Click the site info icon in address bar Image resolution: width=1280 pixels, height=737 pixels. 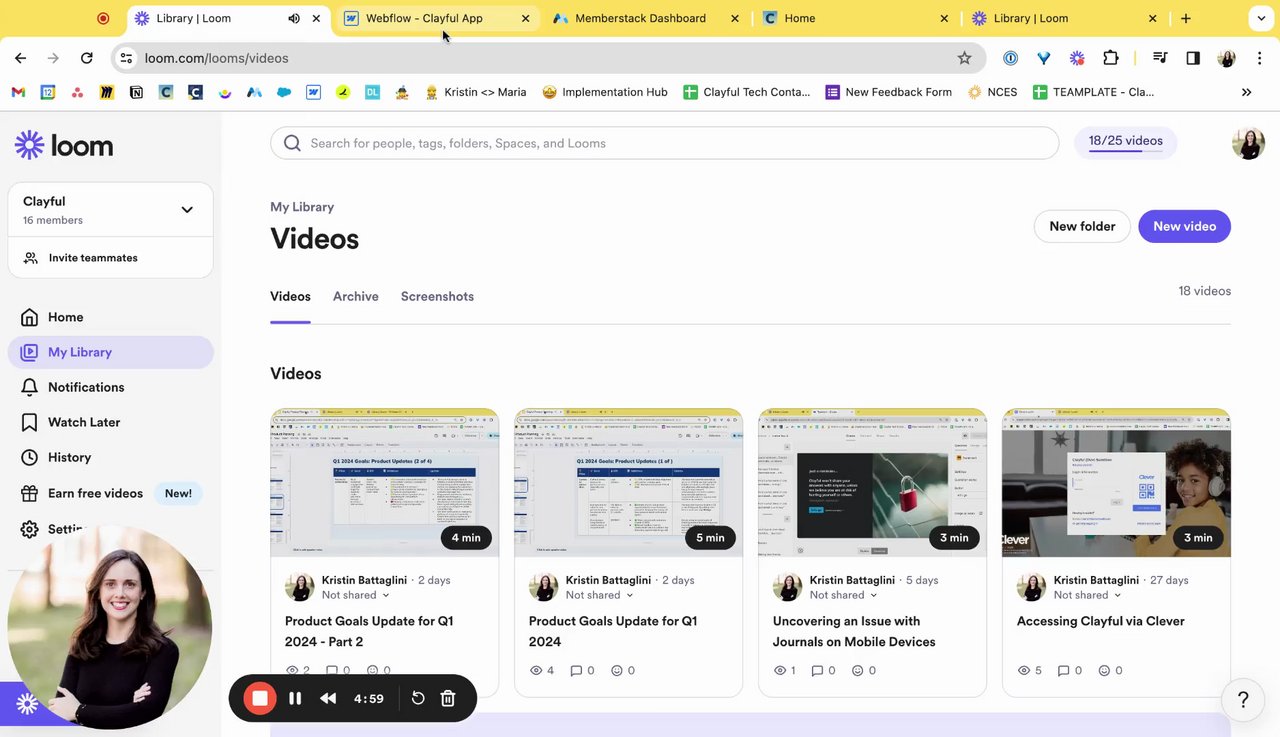pyautogui.click(x=126, y=58)
